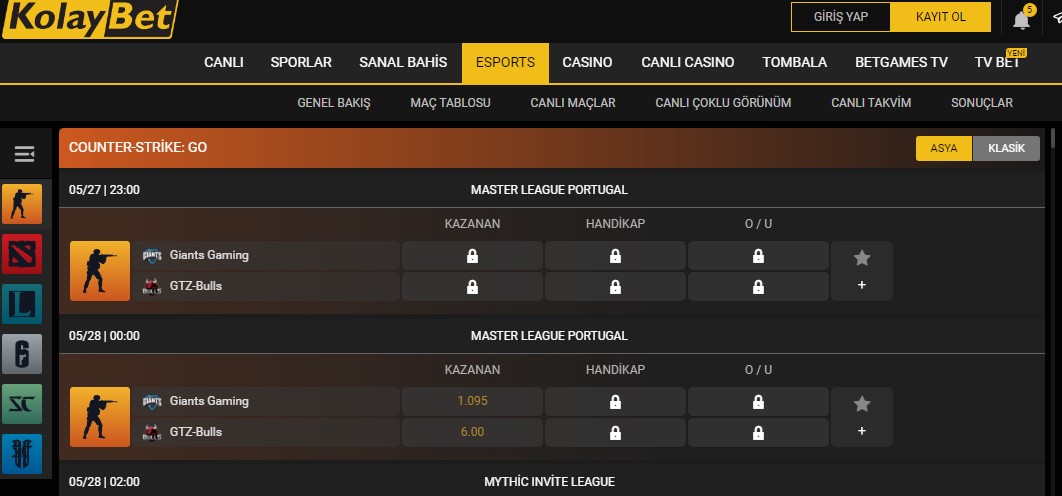Screen dimensions: 1062x496
Task: Click locked Handikap for GTZ-Bulls 05/28
Action: pos(615,432)
